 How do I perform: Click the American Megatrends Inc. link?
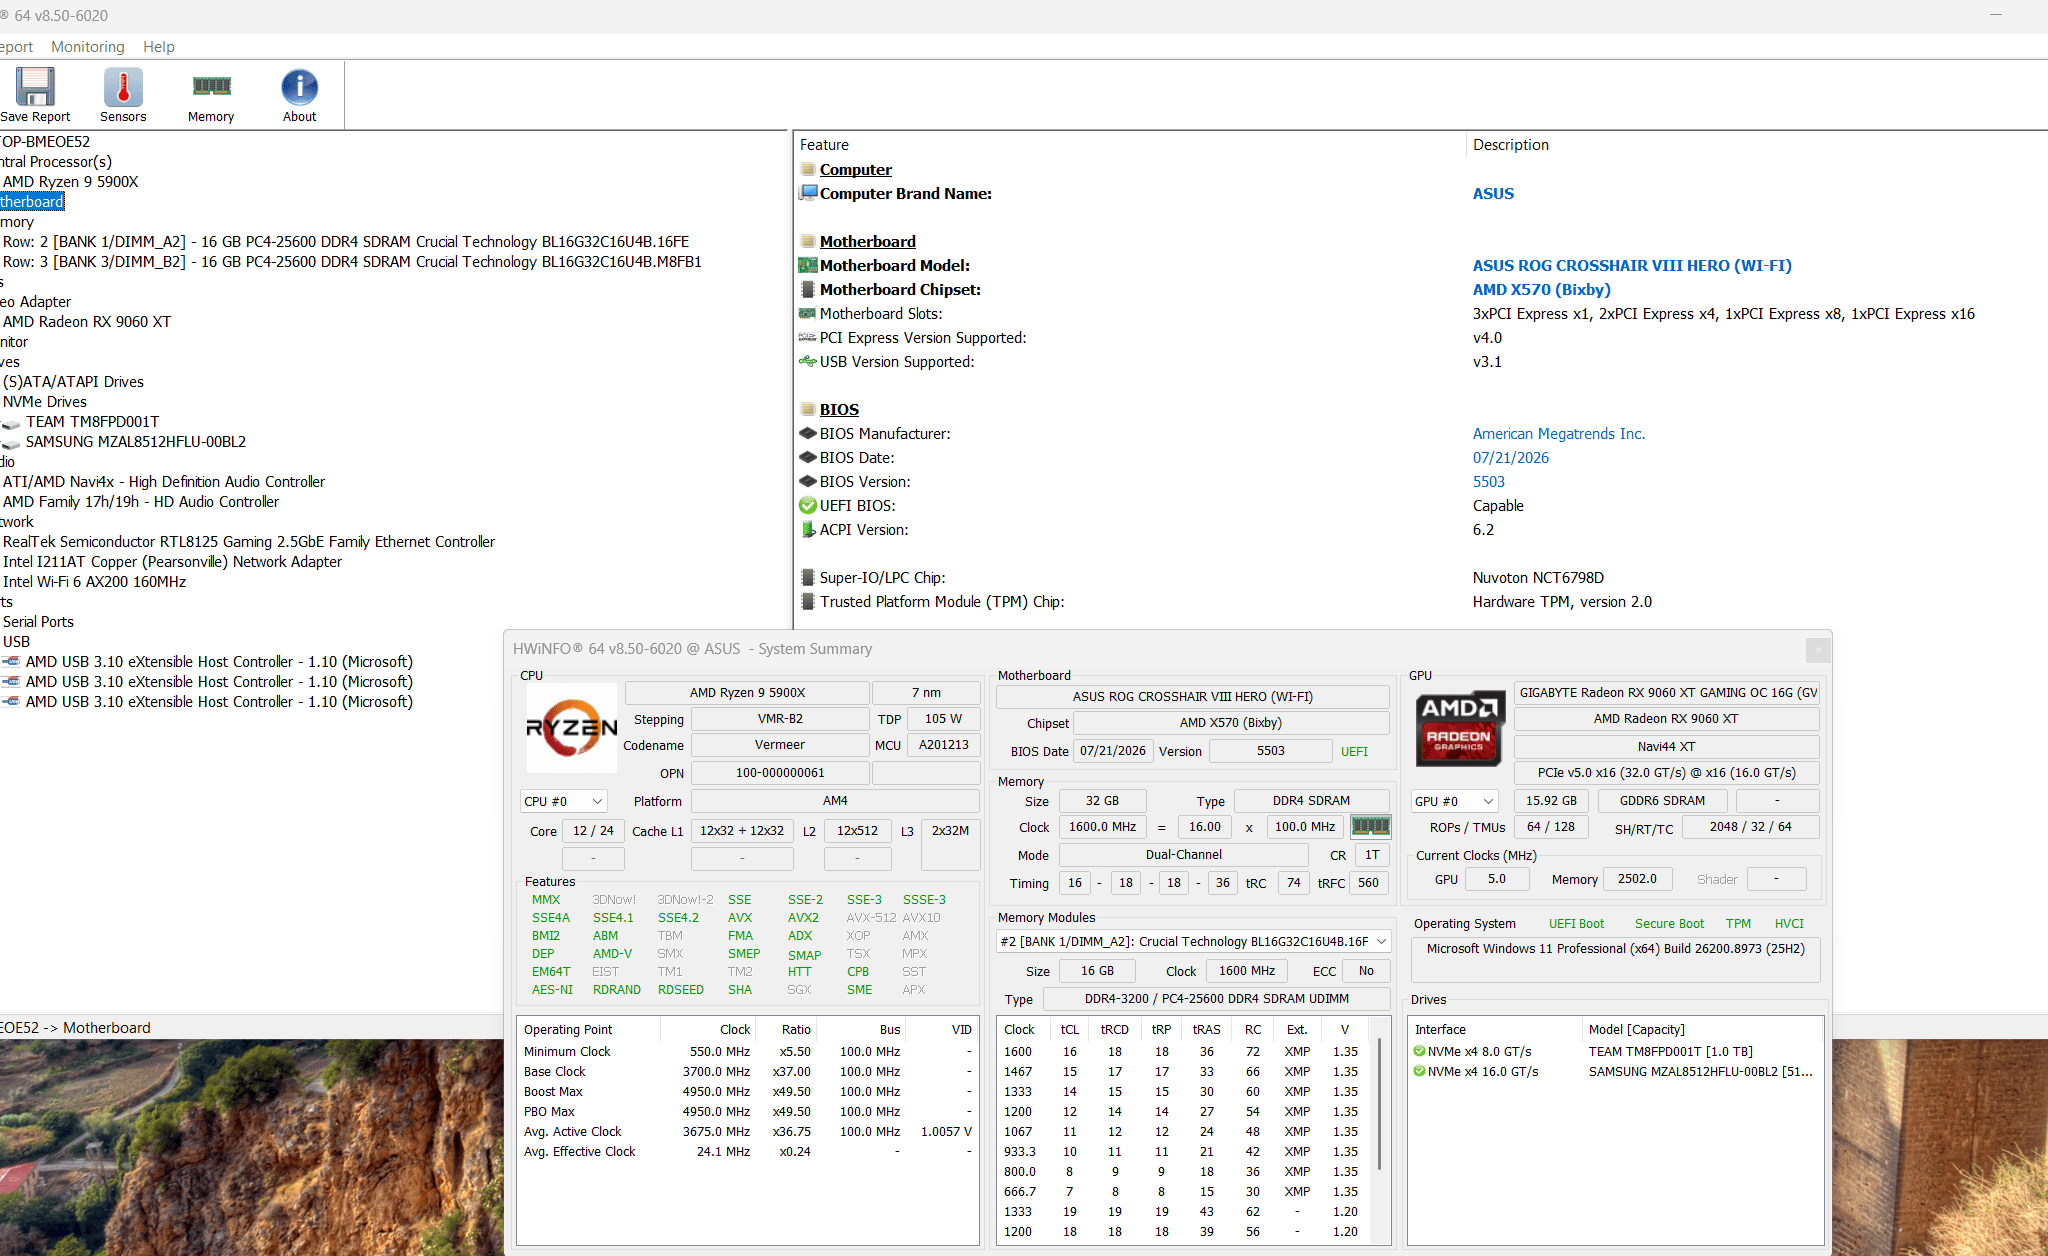click(x=1559, y=433)
